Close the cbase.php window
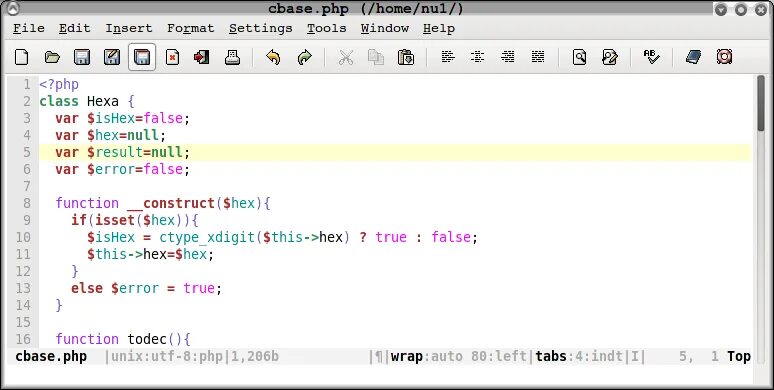The image size is (774, 390). pyautogui.click(x=761, y=9)
